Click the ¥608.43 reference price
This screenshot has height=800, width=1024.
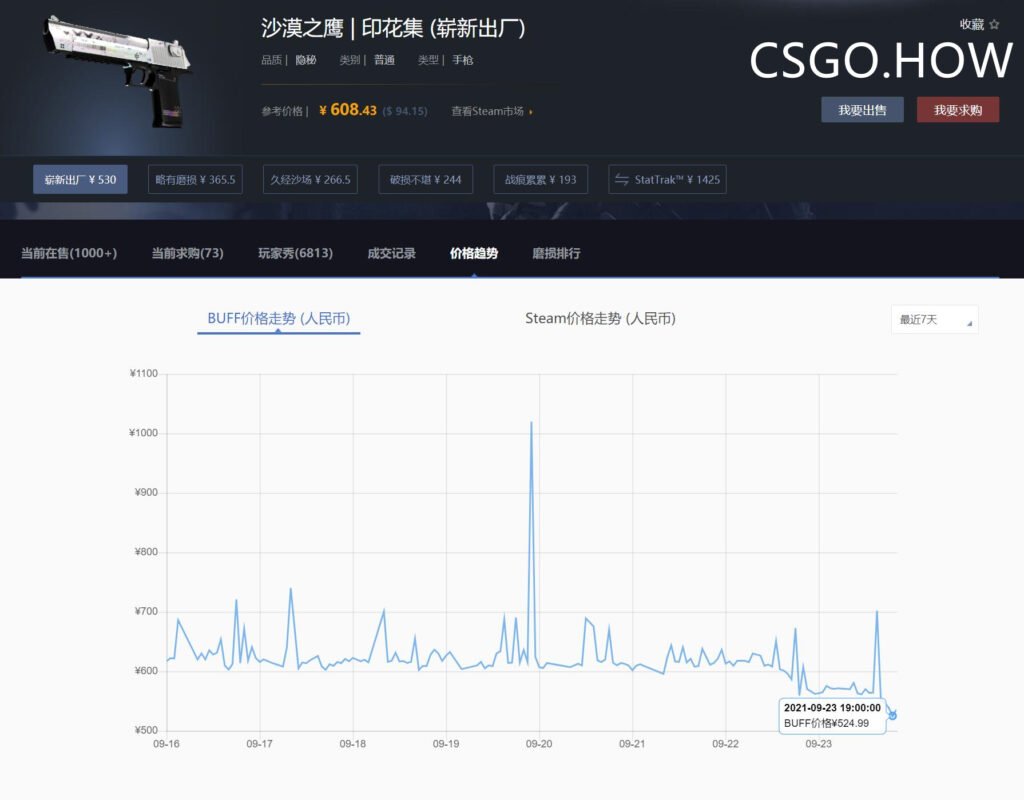click(x=347, y=110)
